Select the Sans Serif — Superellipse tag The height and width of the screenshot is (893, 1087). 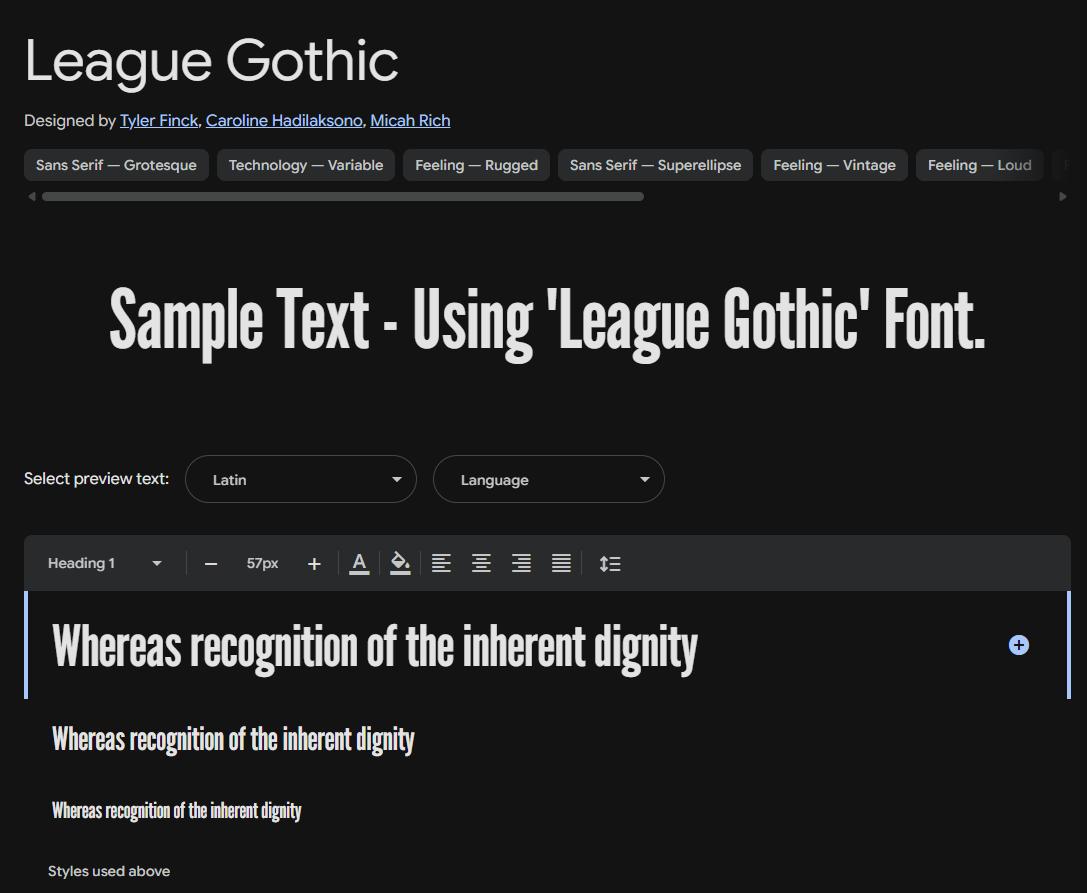[655, 165]
